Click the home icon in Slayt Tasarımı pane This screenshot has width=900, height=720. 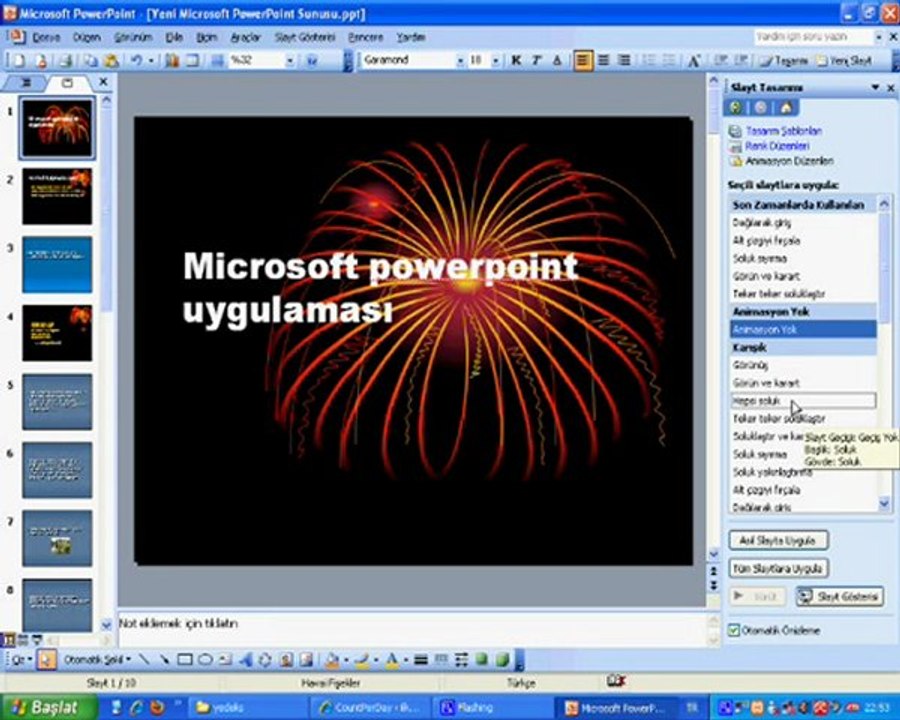[786, 107]
